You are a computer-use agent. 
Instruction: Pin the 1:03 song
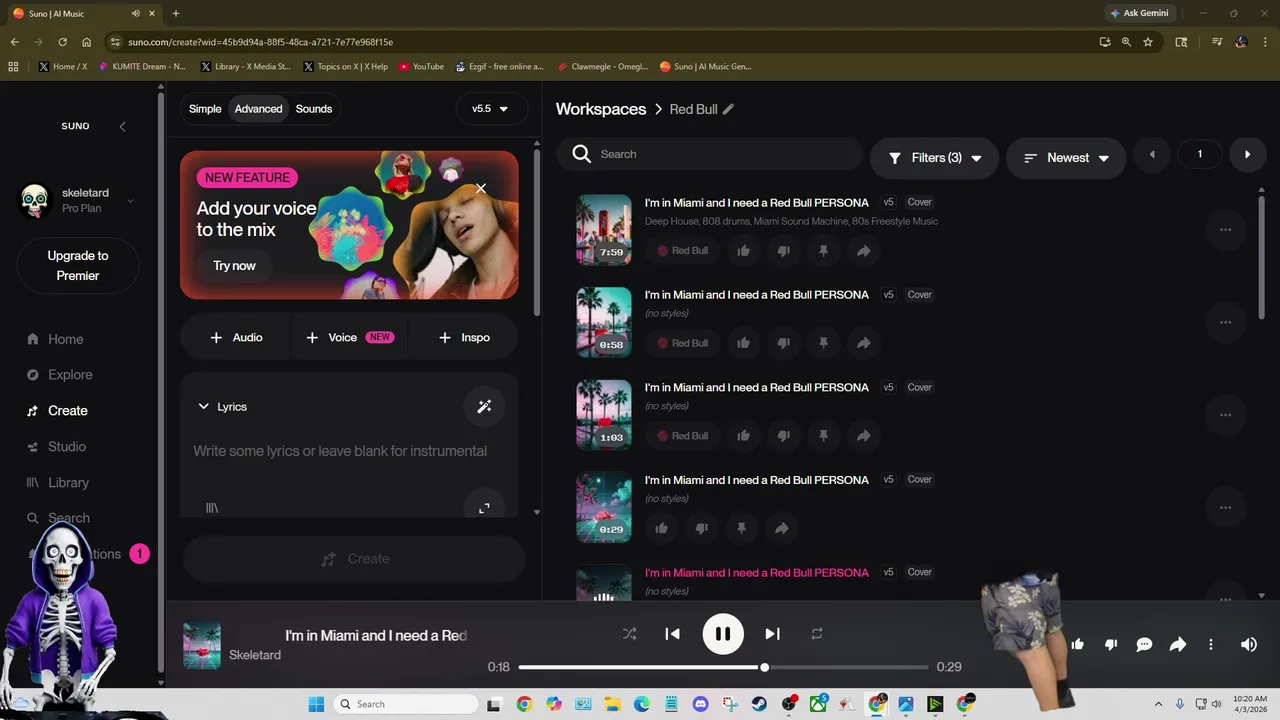[823, 436]
